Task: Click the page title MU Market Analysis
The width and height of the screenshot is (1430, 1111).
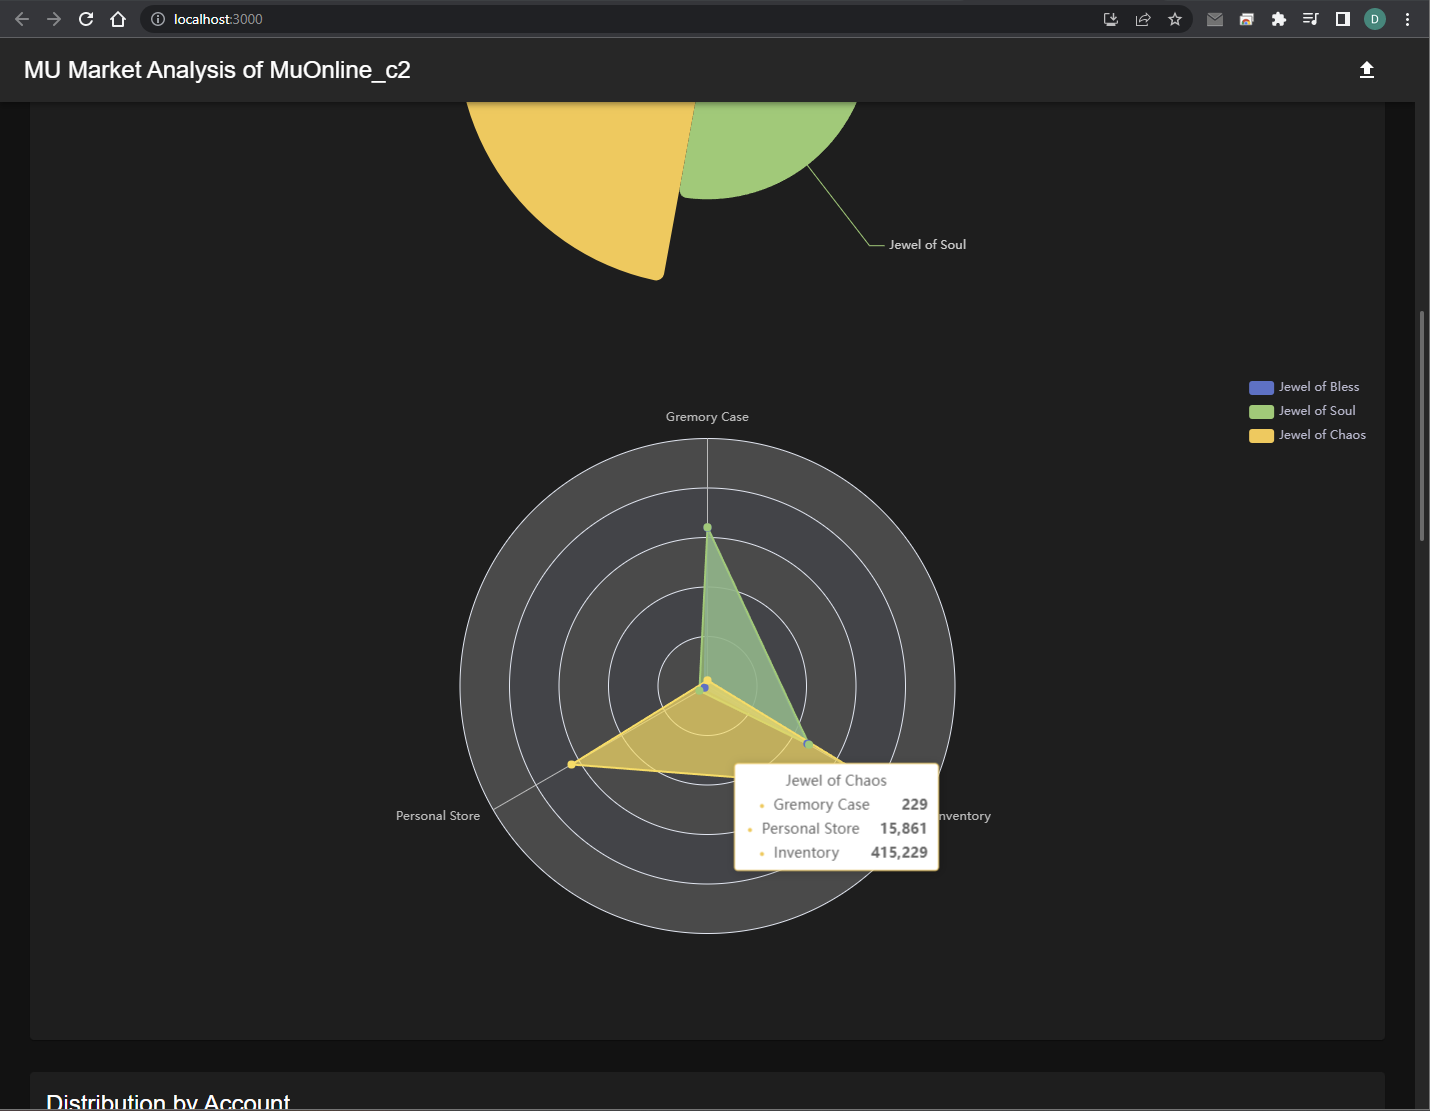Action: (217, 70)
